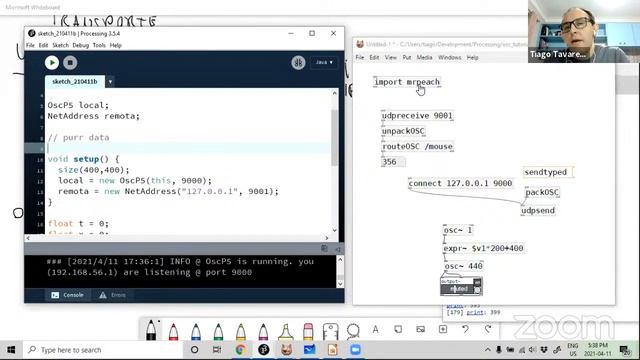This screenshot has width=640, height=360.
Task: Switch to the Console tab in Processing
Action: tap(67, 295)
